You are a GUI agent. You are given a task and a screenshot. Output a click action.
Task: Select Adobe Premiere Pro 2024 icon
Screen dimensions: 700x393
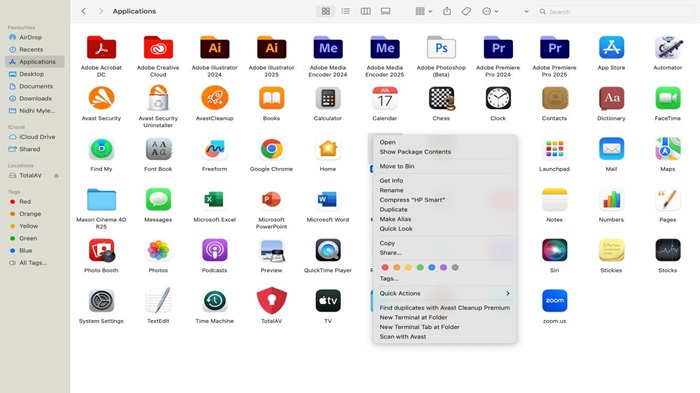498,47
